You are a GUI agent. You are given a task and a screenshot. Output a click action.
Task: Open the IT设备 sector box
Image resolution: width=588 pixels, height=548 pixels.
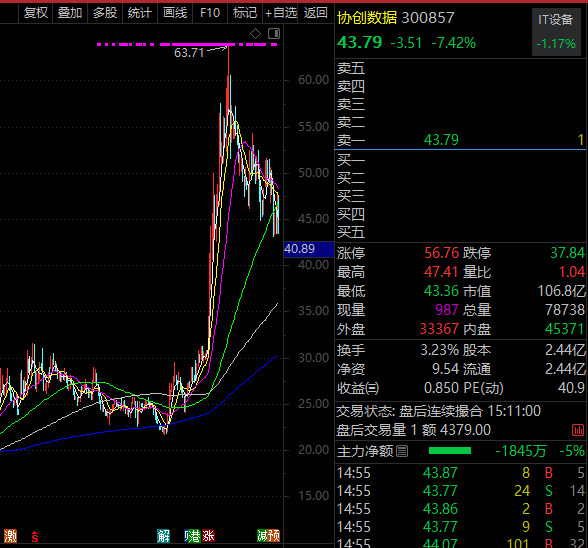[556, 32]
